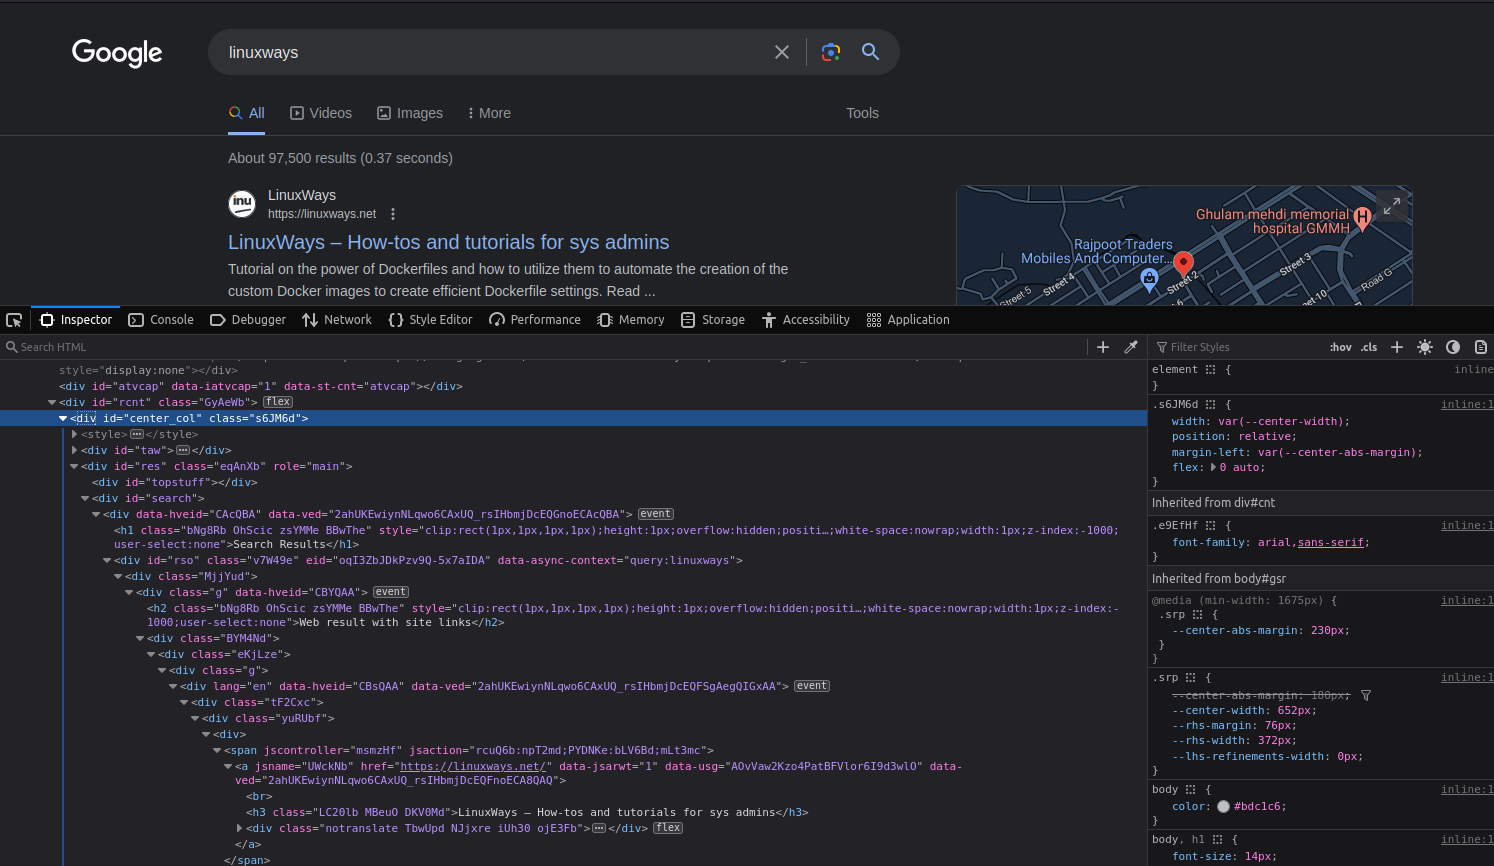Open Google Lens image search

[x=831, y=52]
